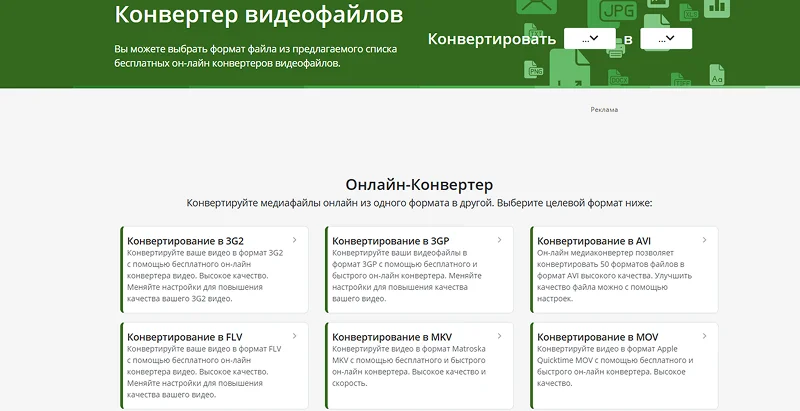
Task: Click the Конвертировать label in the banner
Action: pyautogui.click(x=491, y=39)
